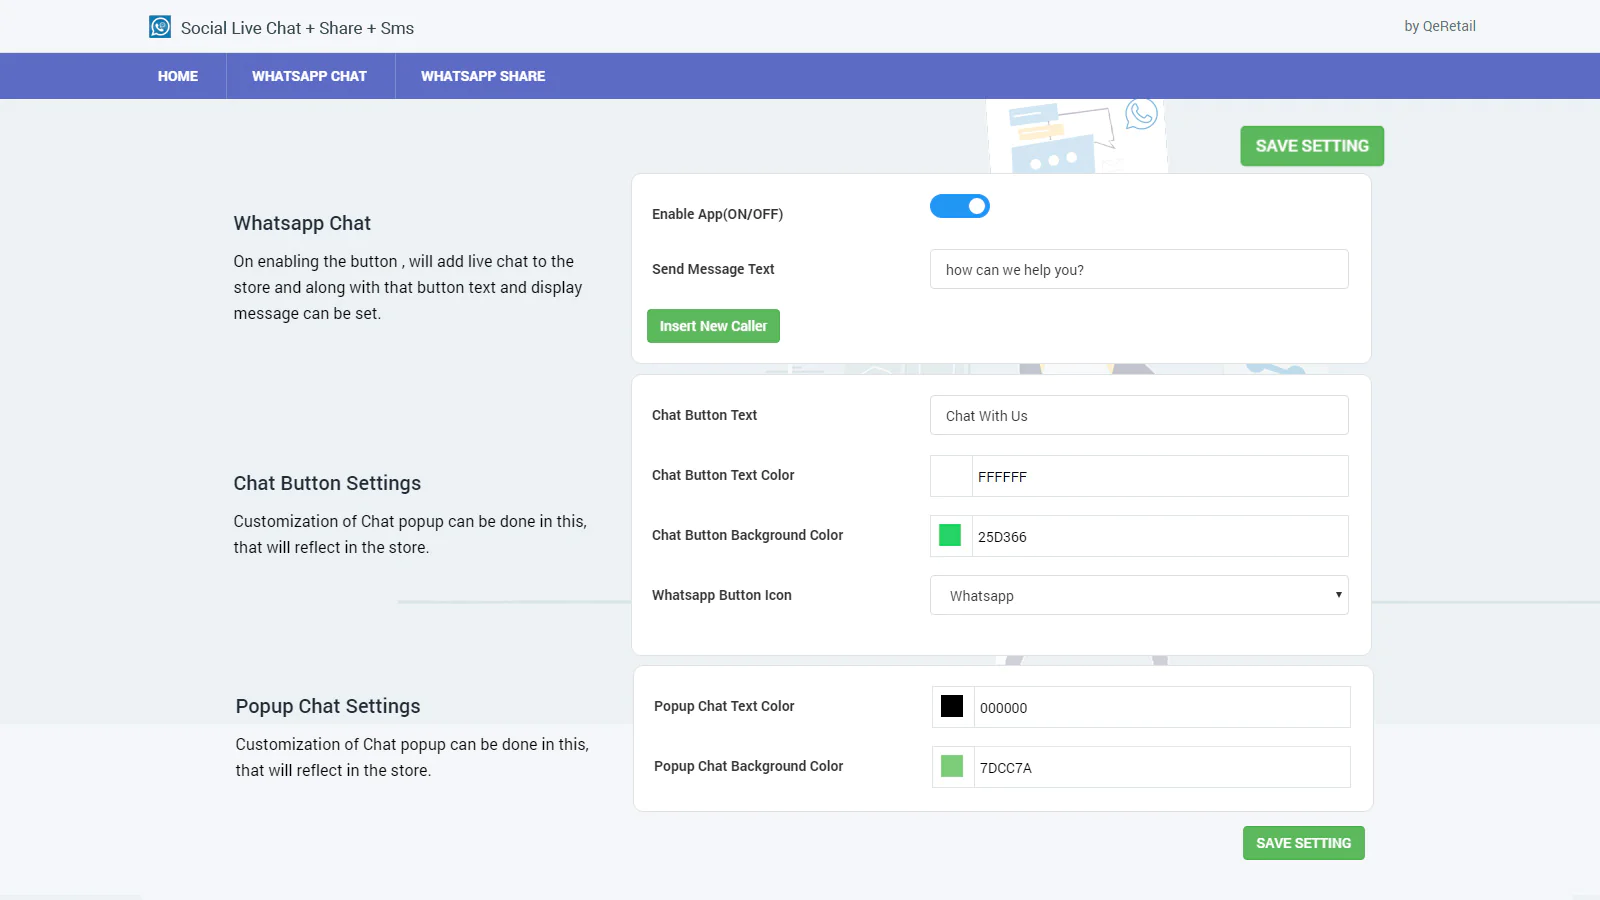Click the white Chat Button Text Color swatch
This screenshot has height=900, width=1600.
951,476
